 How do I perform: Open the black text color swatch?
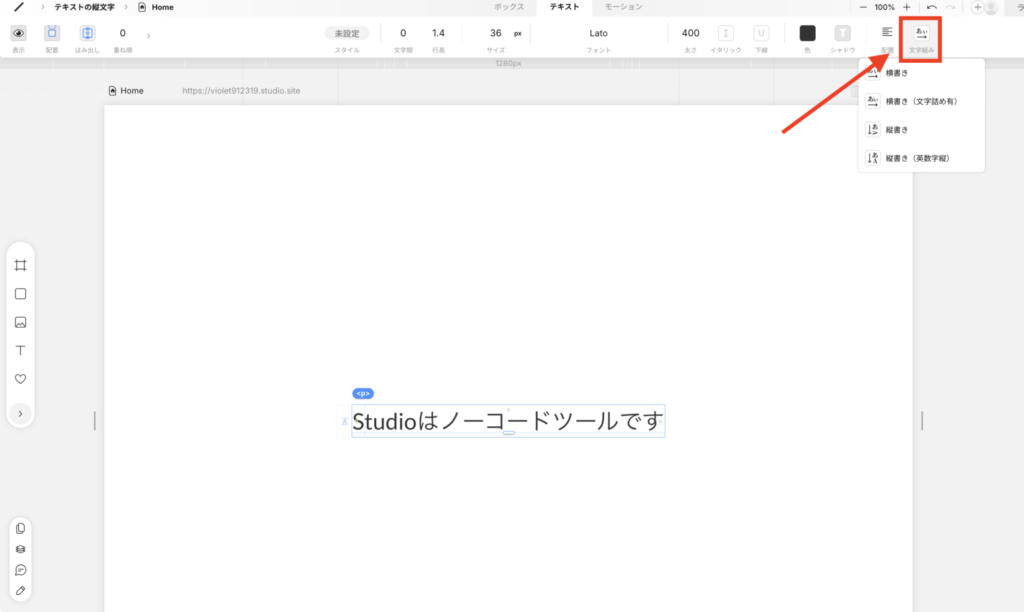coord(807,33)
